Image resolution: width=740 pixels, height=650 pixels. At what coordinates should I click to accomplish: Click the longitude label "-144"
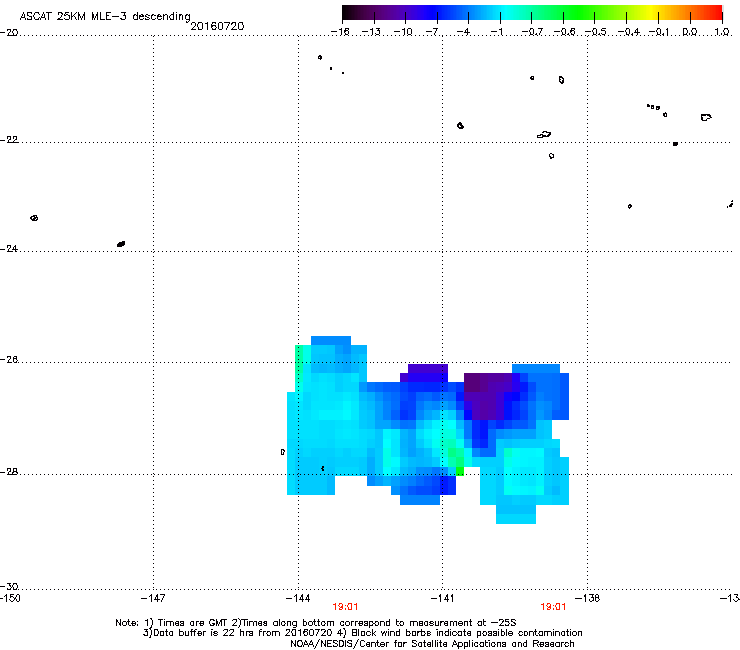(x=298, y=598)
